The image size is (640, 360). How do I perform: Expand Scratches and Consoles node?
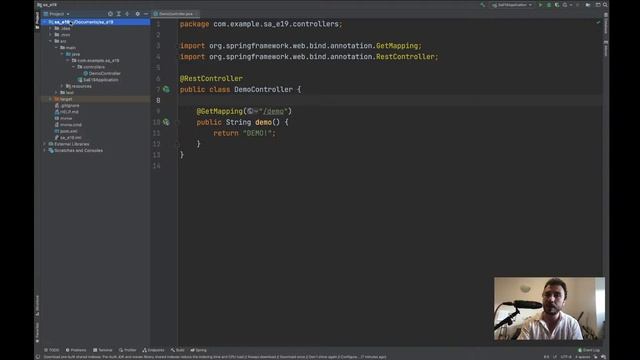click(45, 151)
